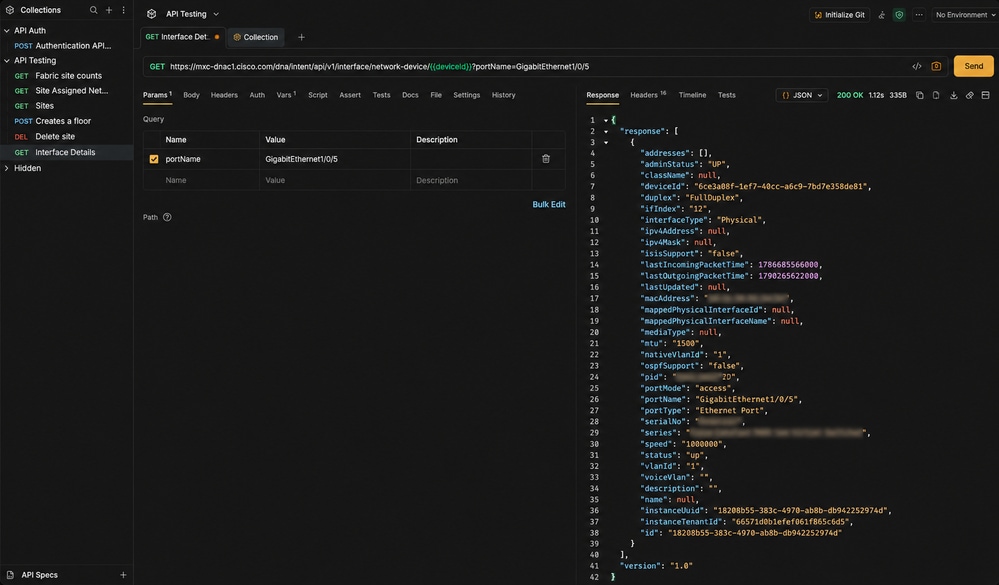
Task: Click the 200 OK status text
Action: click(x=849, y=95)
